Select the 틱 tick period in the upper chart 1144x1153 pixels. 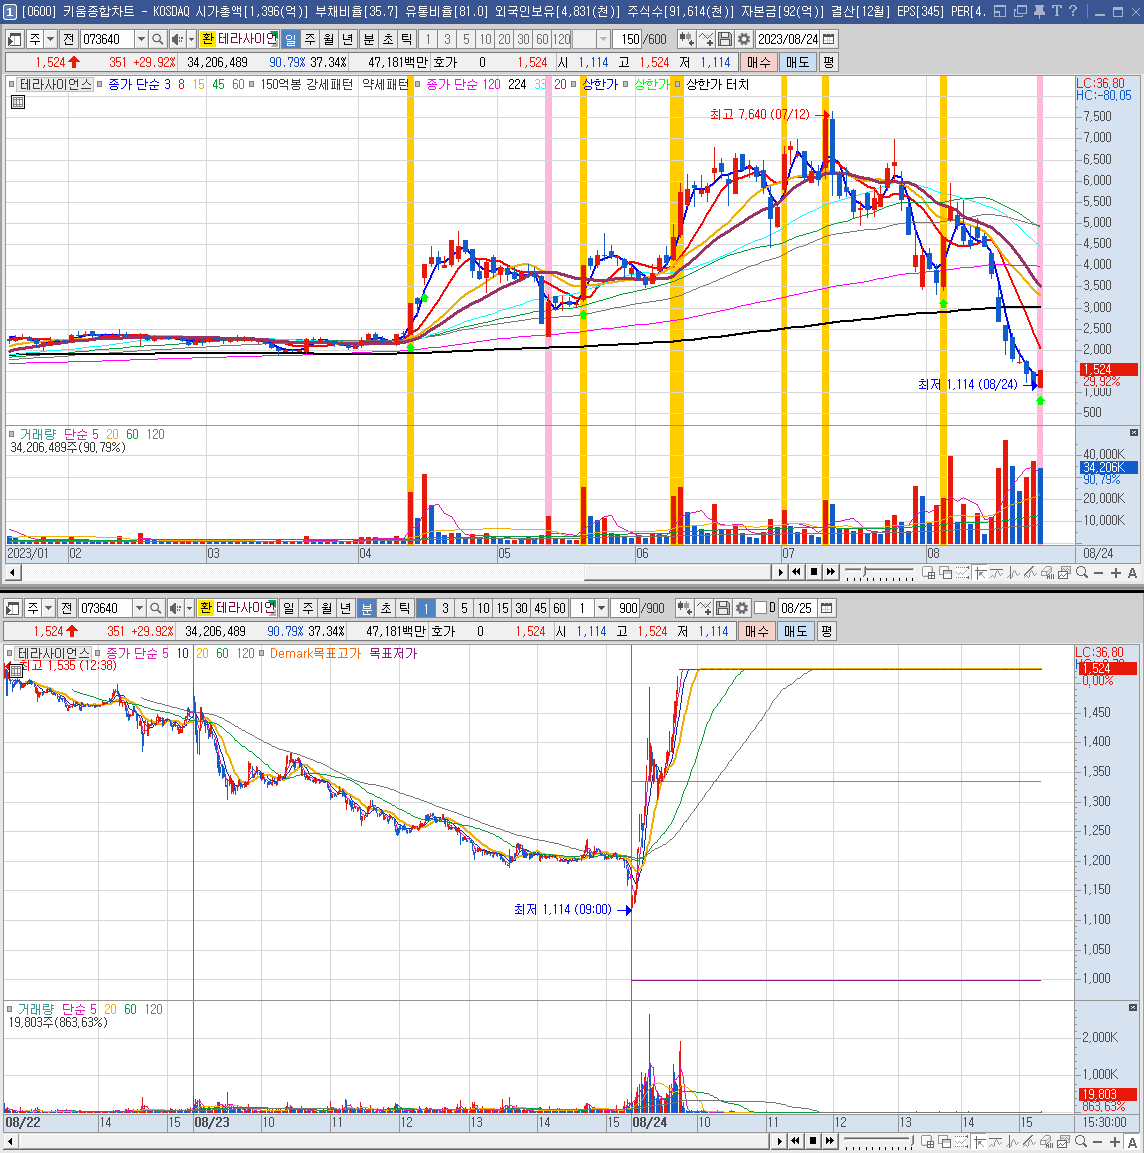407,39
